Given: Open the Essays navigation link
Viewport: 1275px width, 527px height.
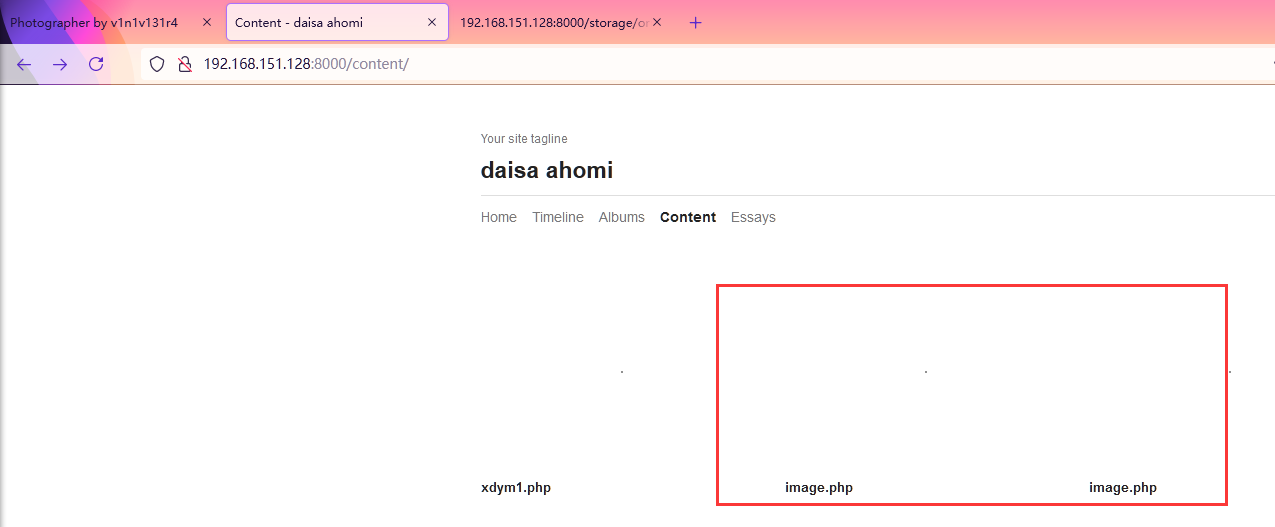Looking at the screenshot, I should tap(753, 217).
